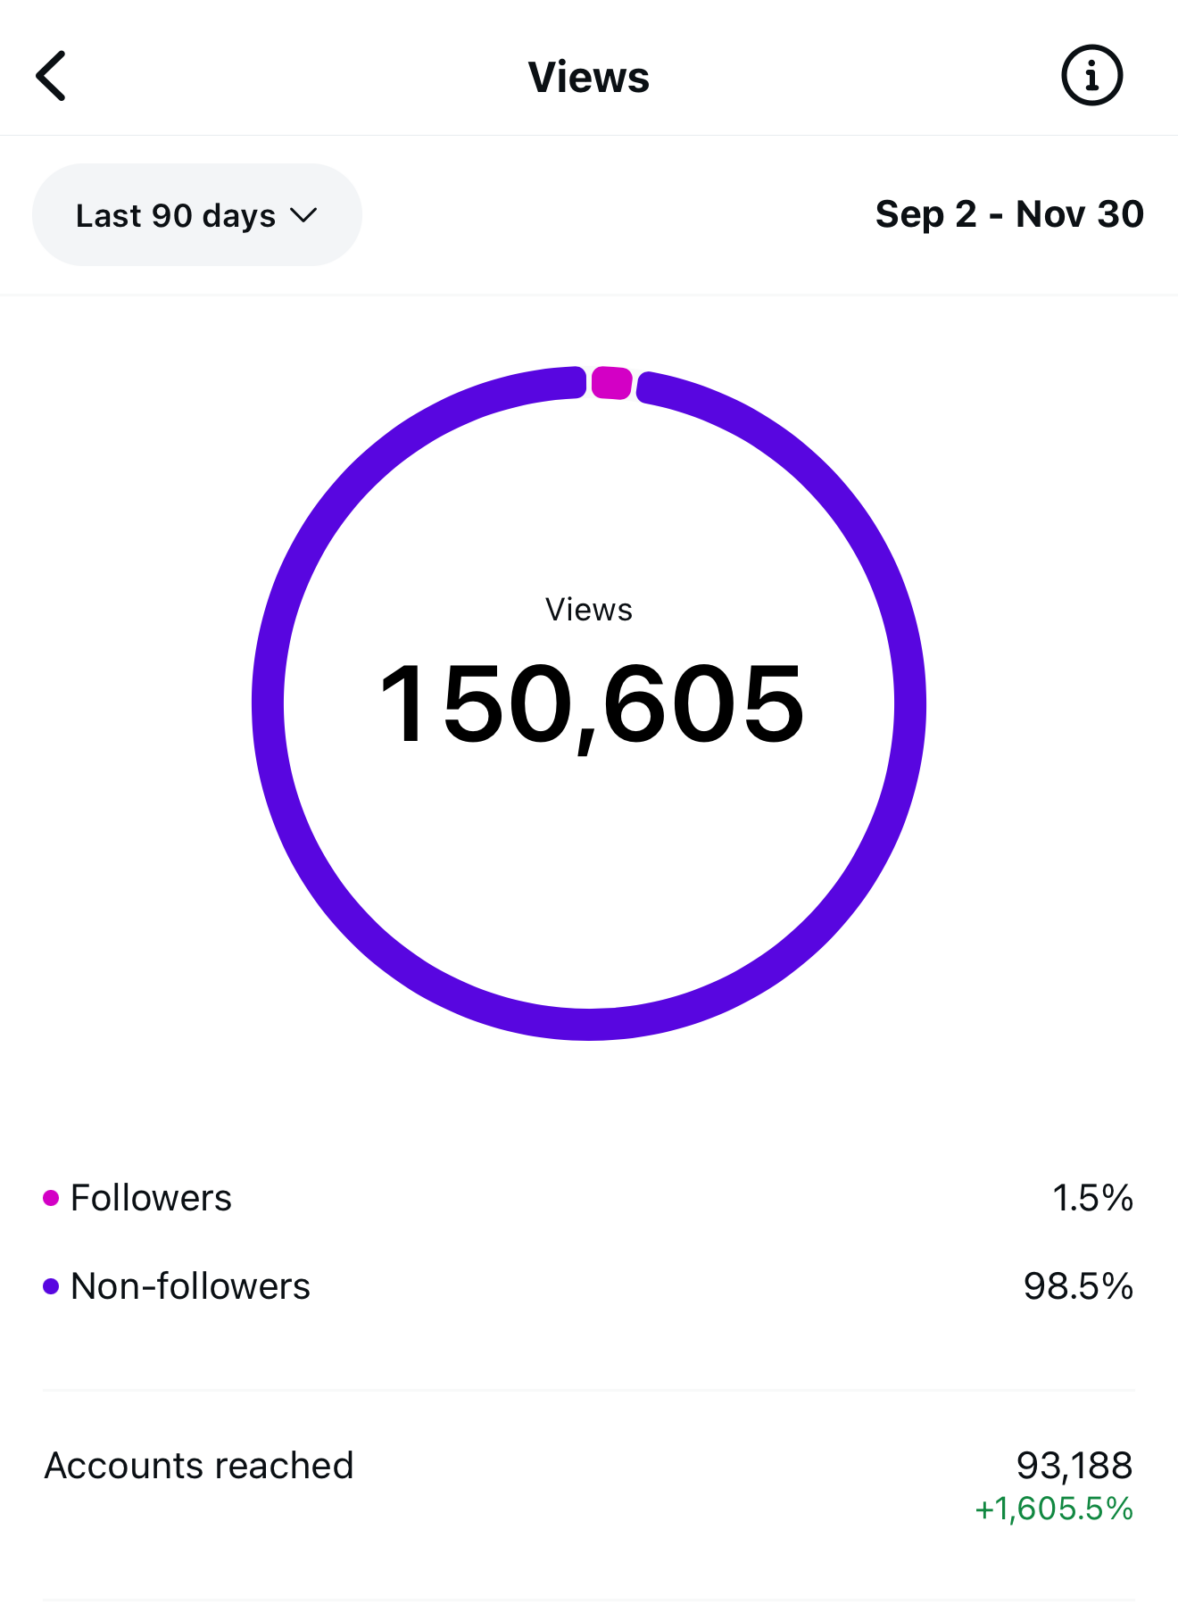Click the magenta Followers legend dot
Viewport: 1178px width, 1604px height.
tap(51, 1198)
